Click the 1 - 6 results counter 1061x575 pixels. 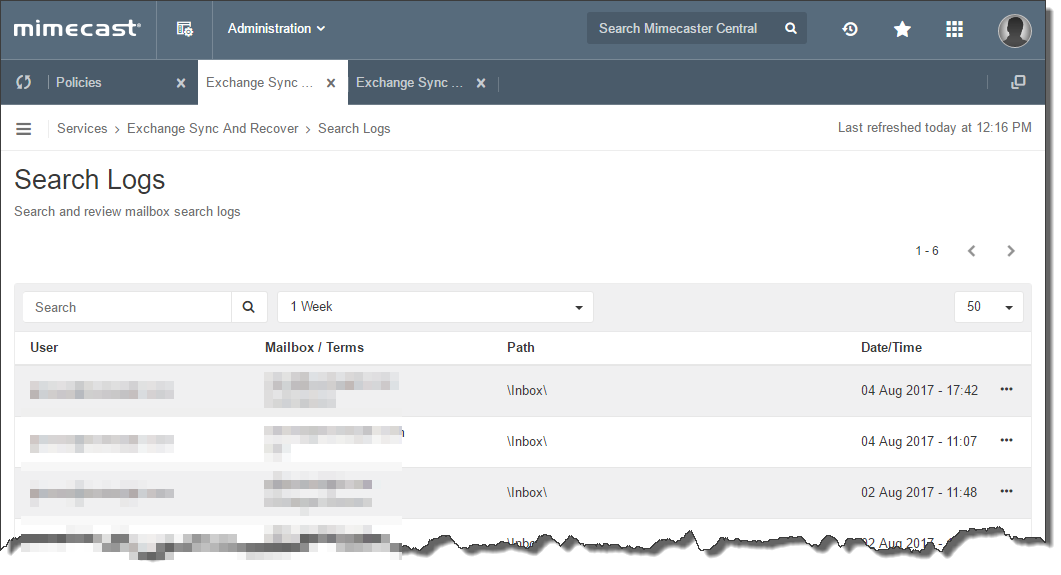(x=927, y=251)
